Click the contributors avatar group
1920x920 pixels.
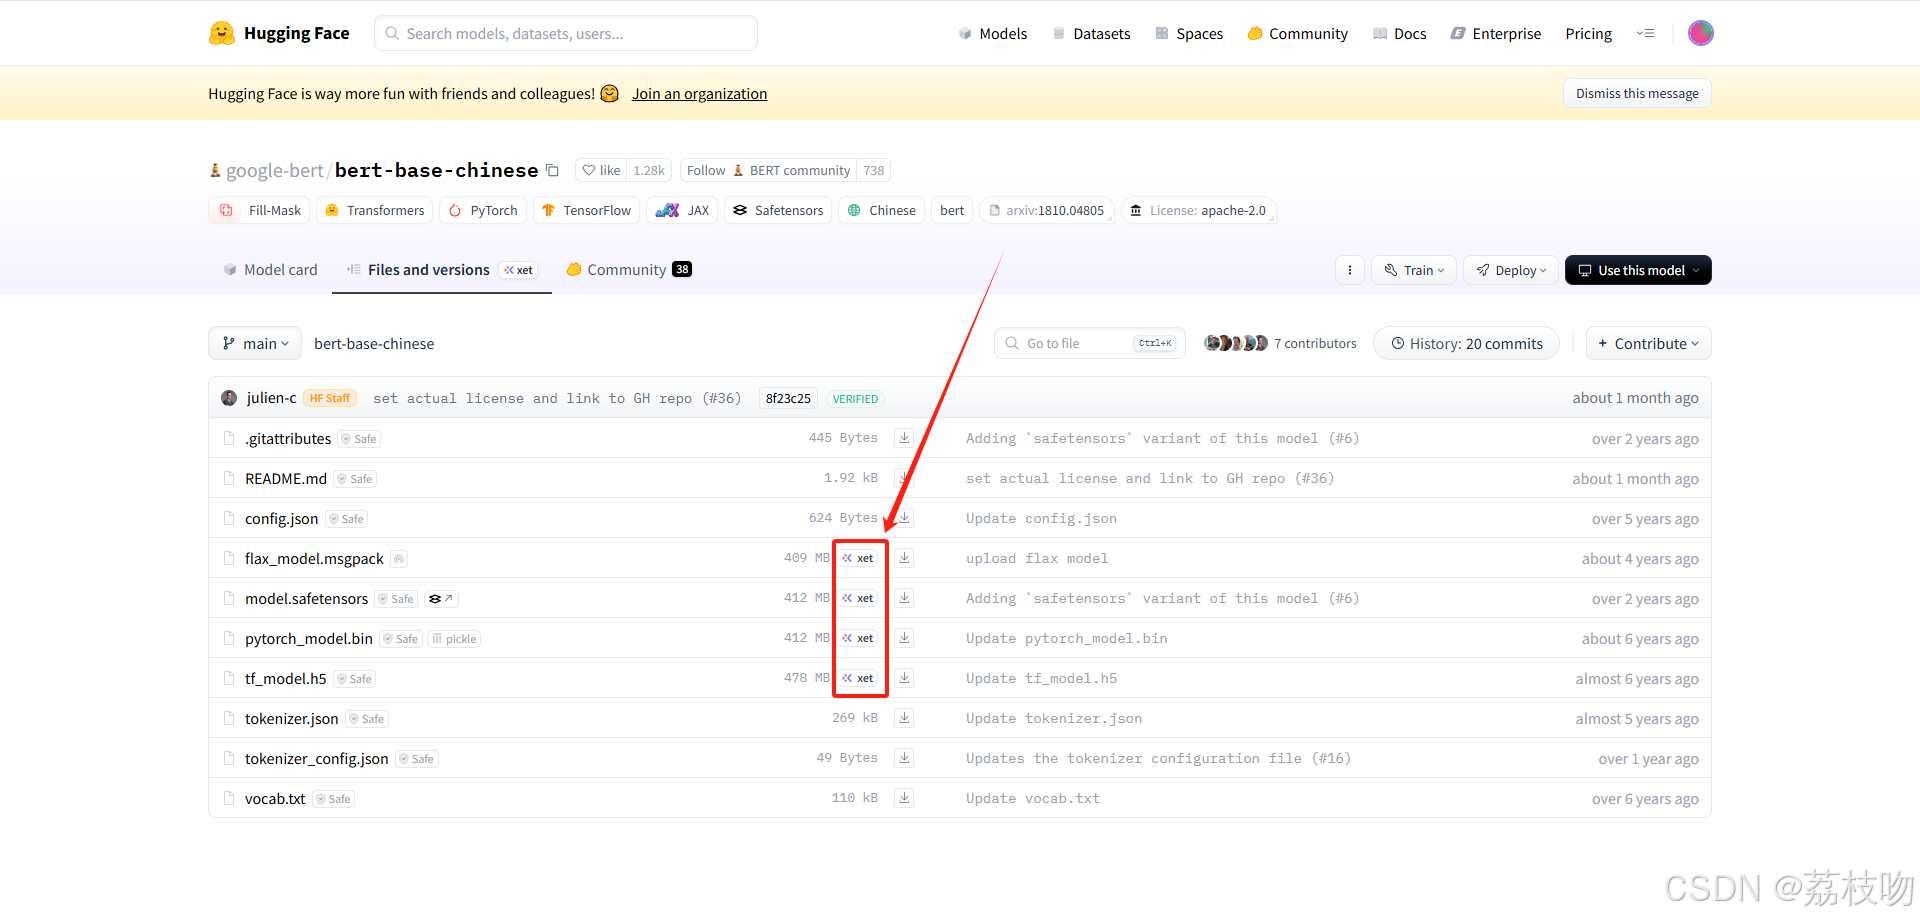[1236, 343]
